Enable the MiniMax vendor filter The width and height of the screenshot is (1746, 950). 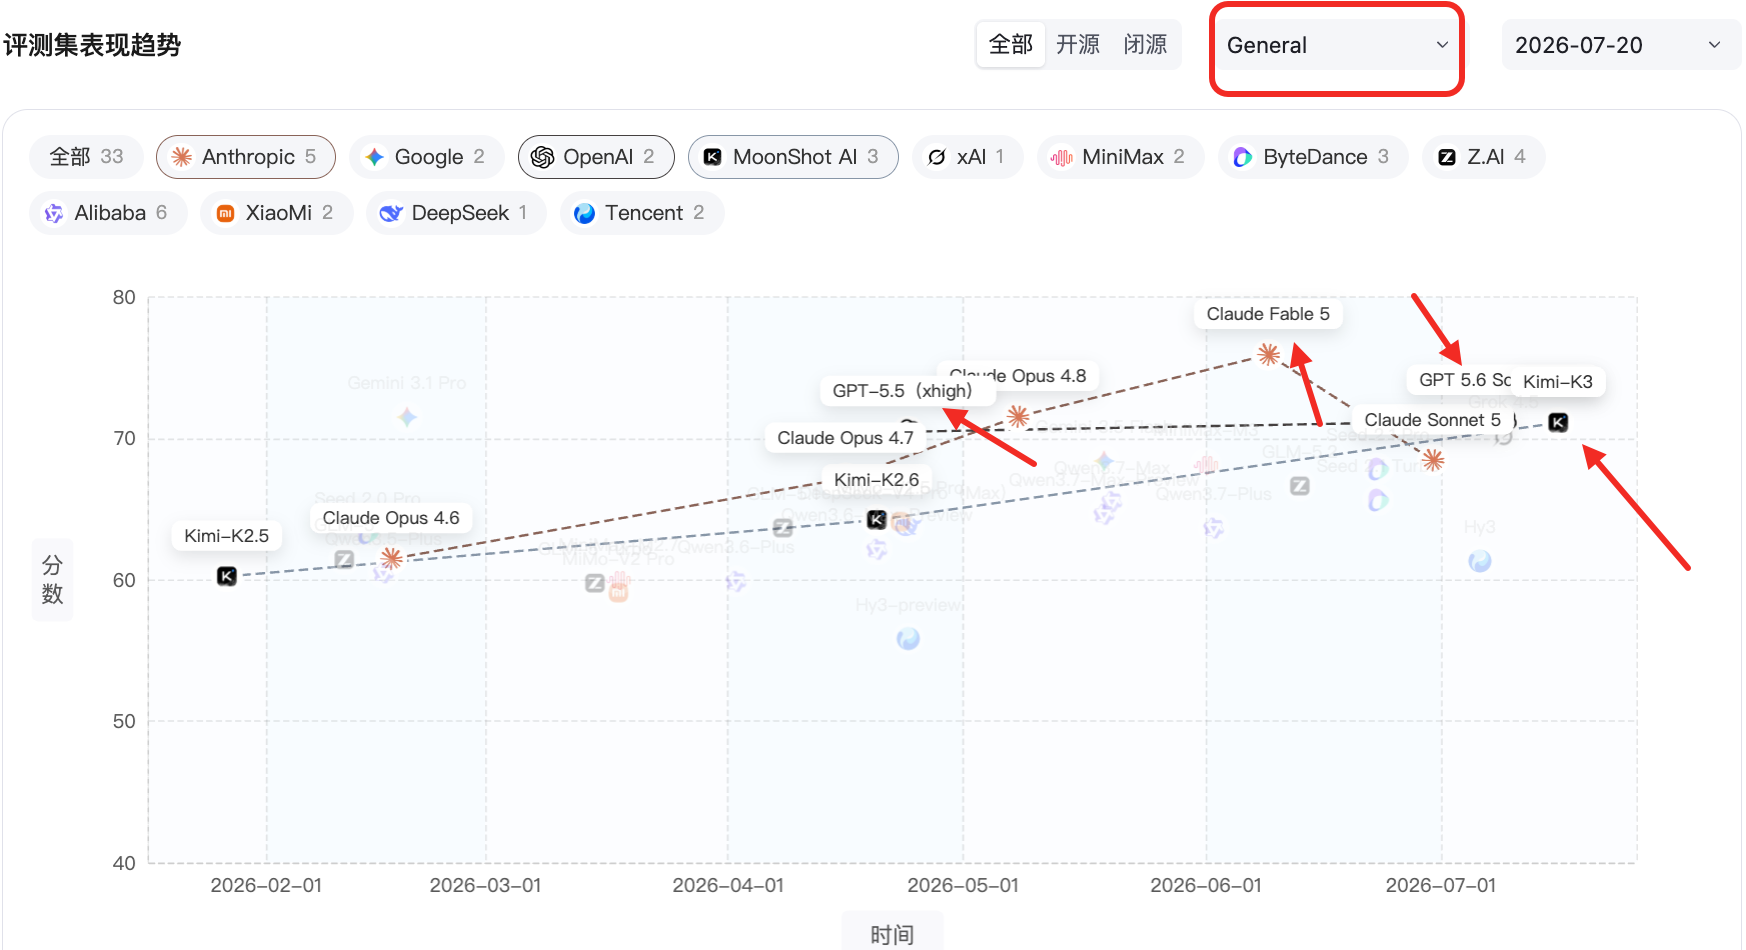pos(1120,157)
